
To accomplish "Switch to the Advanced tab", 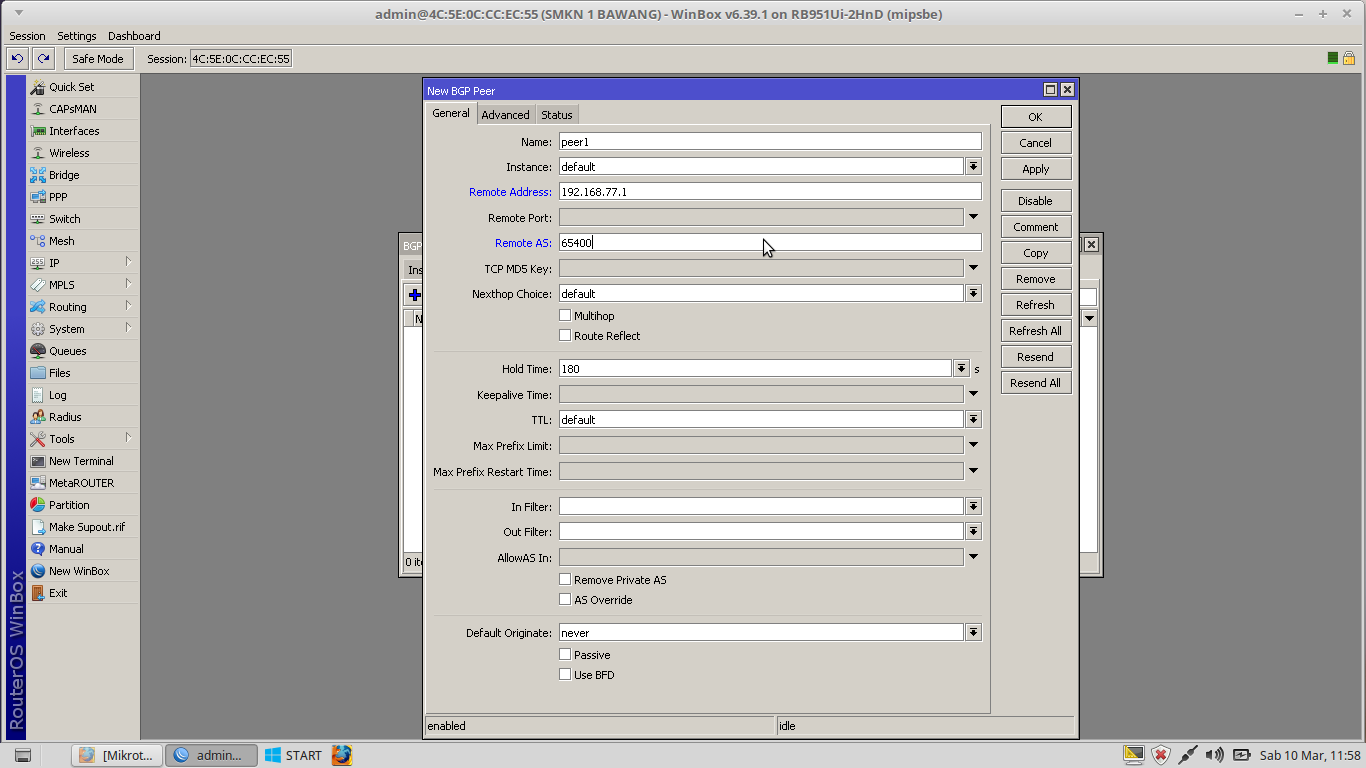I will point(505,114).
